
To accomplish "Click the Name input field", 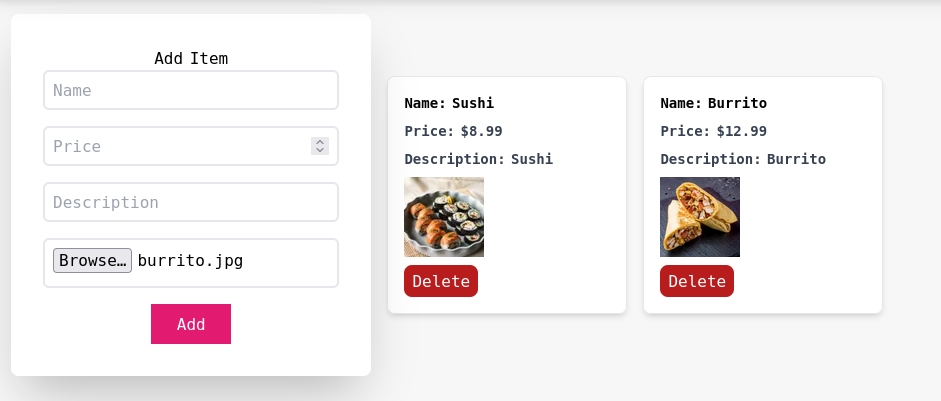I will click(190, 90).
